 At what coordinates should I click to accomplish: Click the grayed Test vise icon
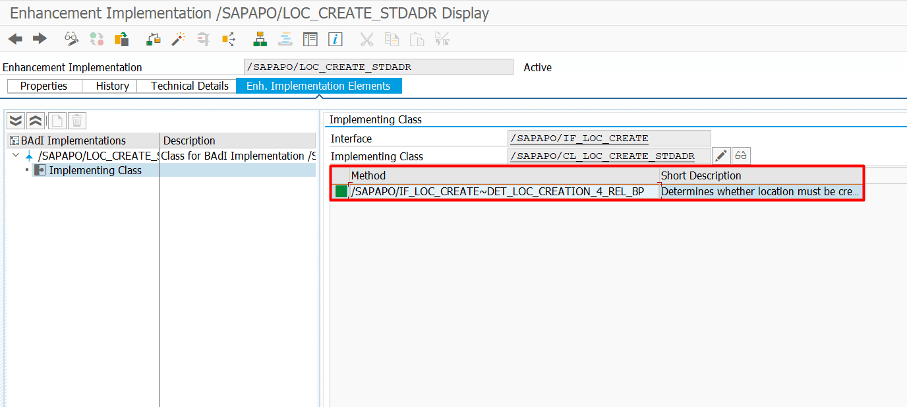pos(203,39)
